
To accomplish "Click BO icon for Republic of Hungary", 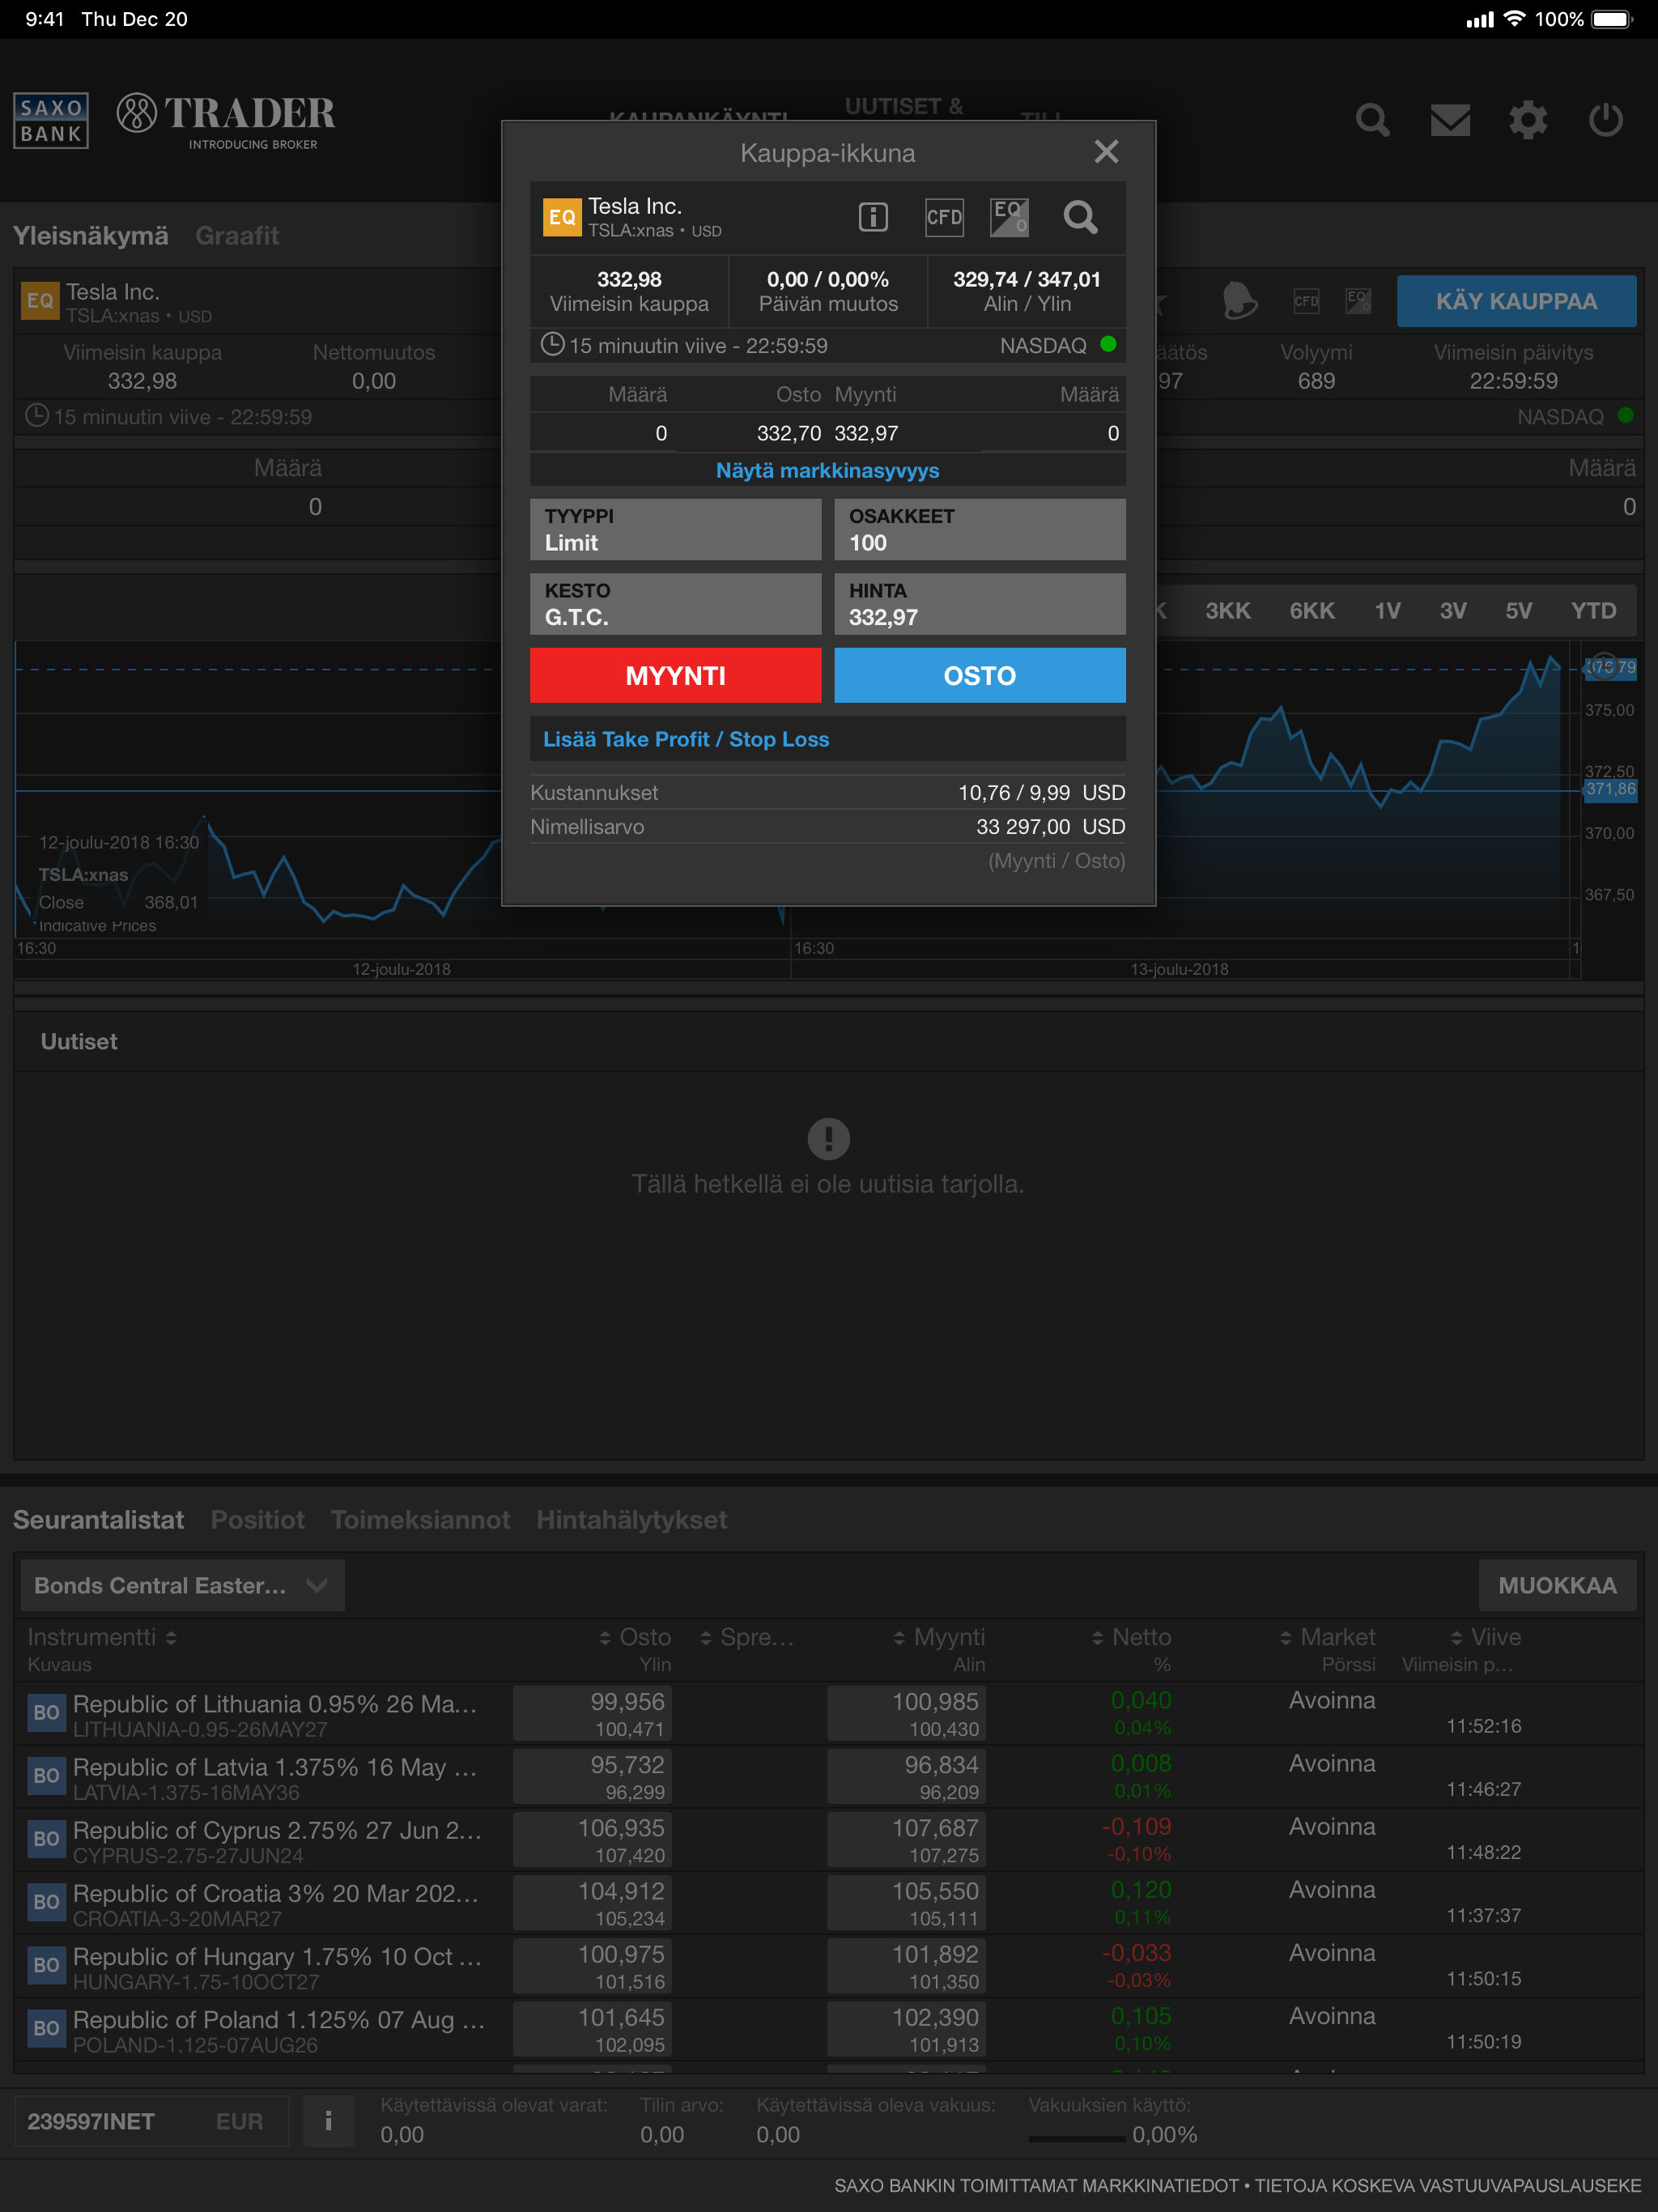I will coord(46,1965).
